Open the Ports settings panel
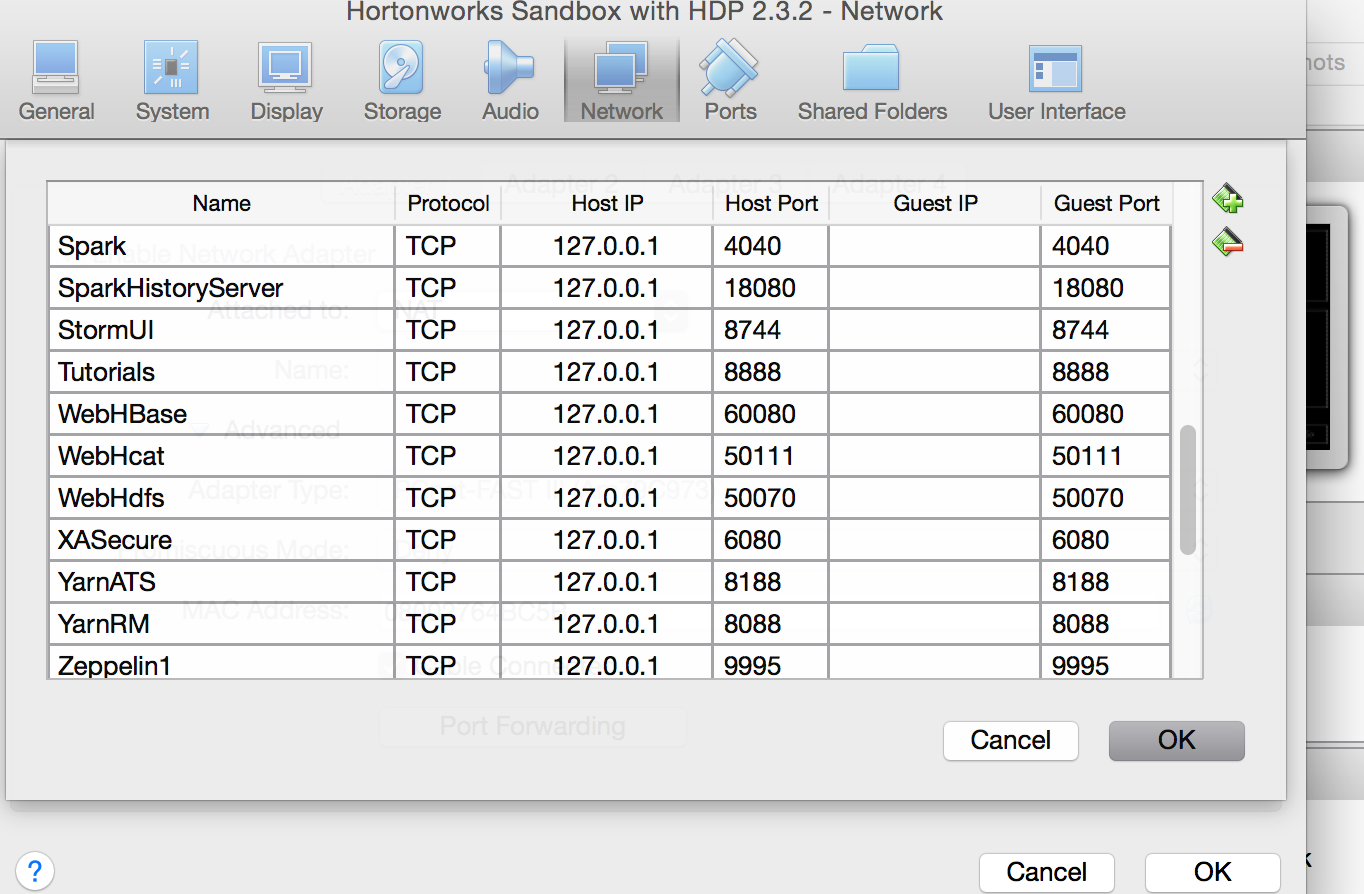The height and width of the screenshot is (894, 1364). (729, 80)
